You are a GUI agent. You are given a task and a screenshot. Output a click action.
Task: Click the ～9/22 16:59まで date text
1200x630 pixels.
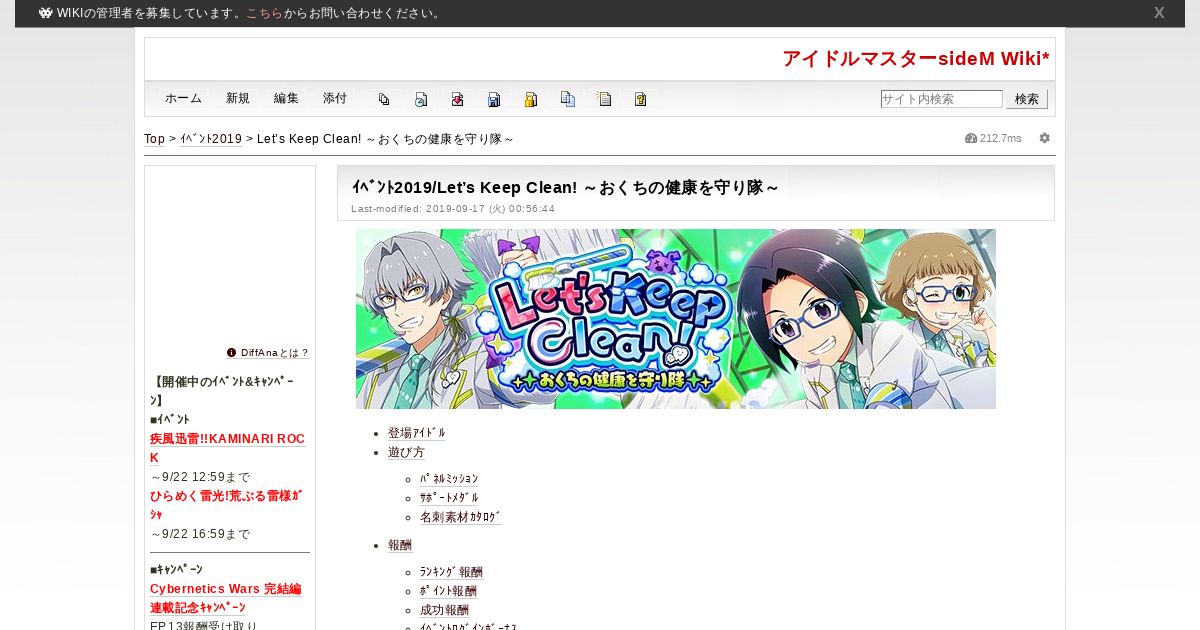[200, 534]
